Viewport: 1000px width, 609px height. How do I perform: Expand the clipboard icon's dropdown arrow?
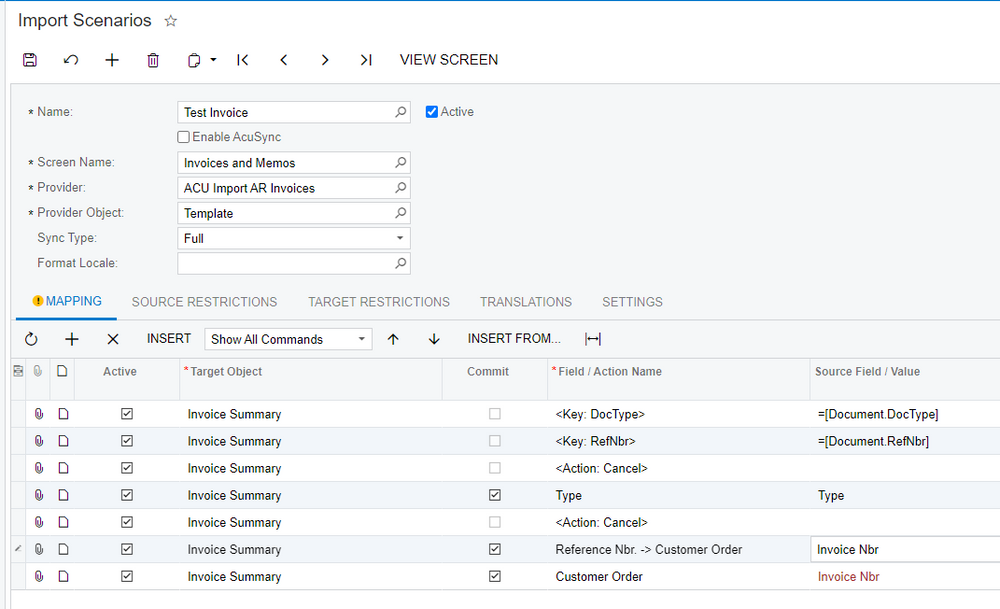(214, 60)
